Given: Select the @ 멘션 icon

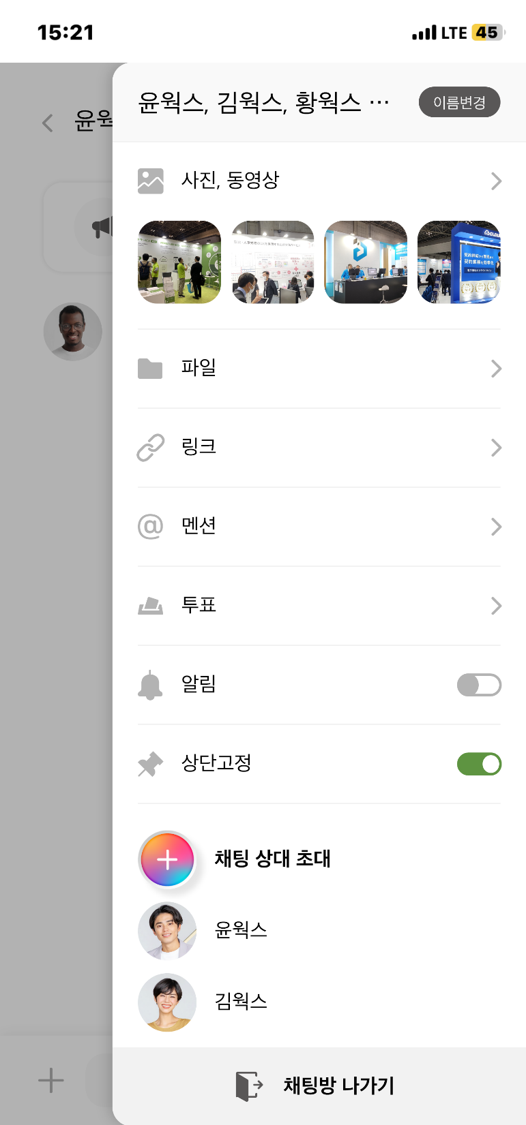Looking at the screenshot, I should (151, 527).
